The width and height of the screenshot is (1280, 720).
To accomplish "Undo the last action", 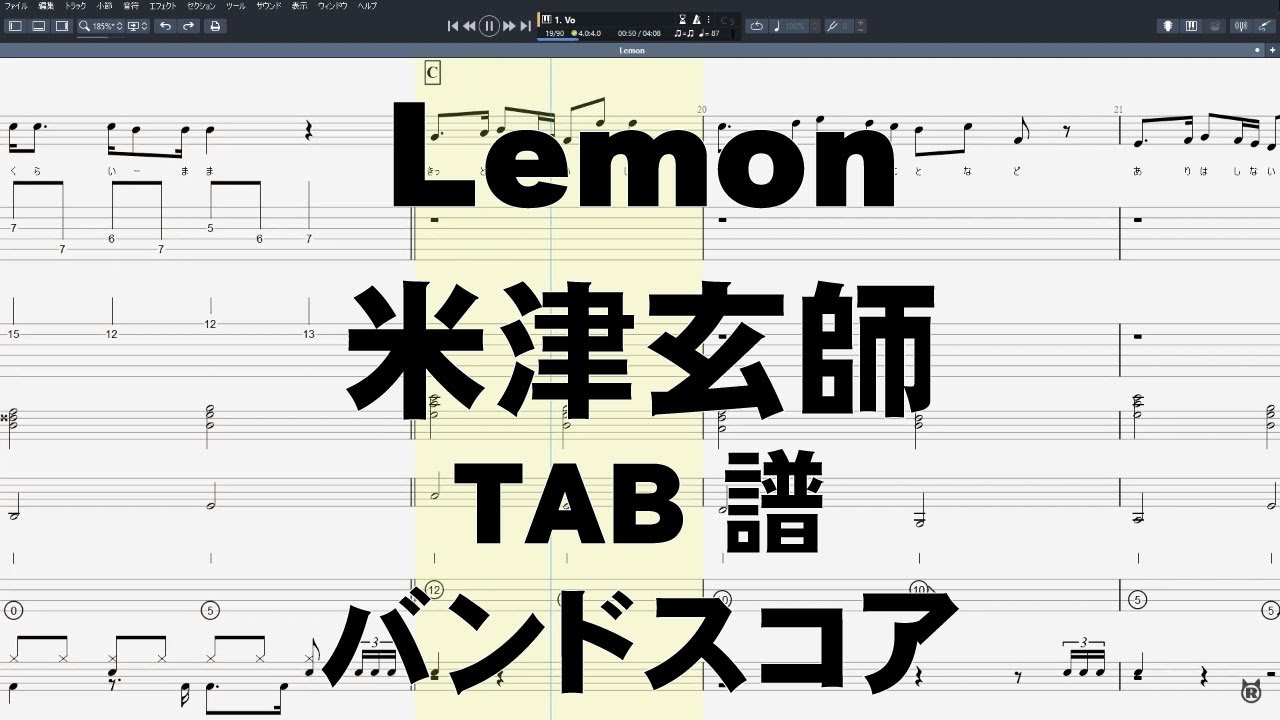I will [166, 26].
